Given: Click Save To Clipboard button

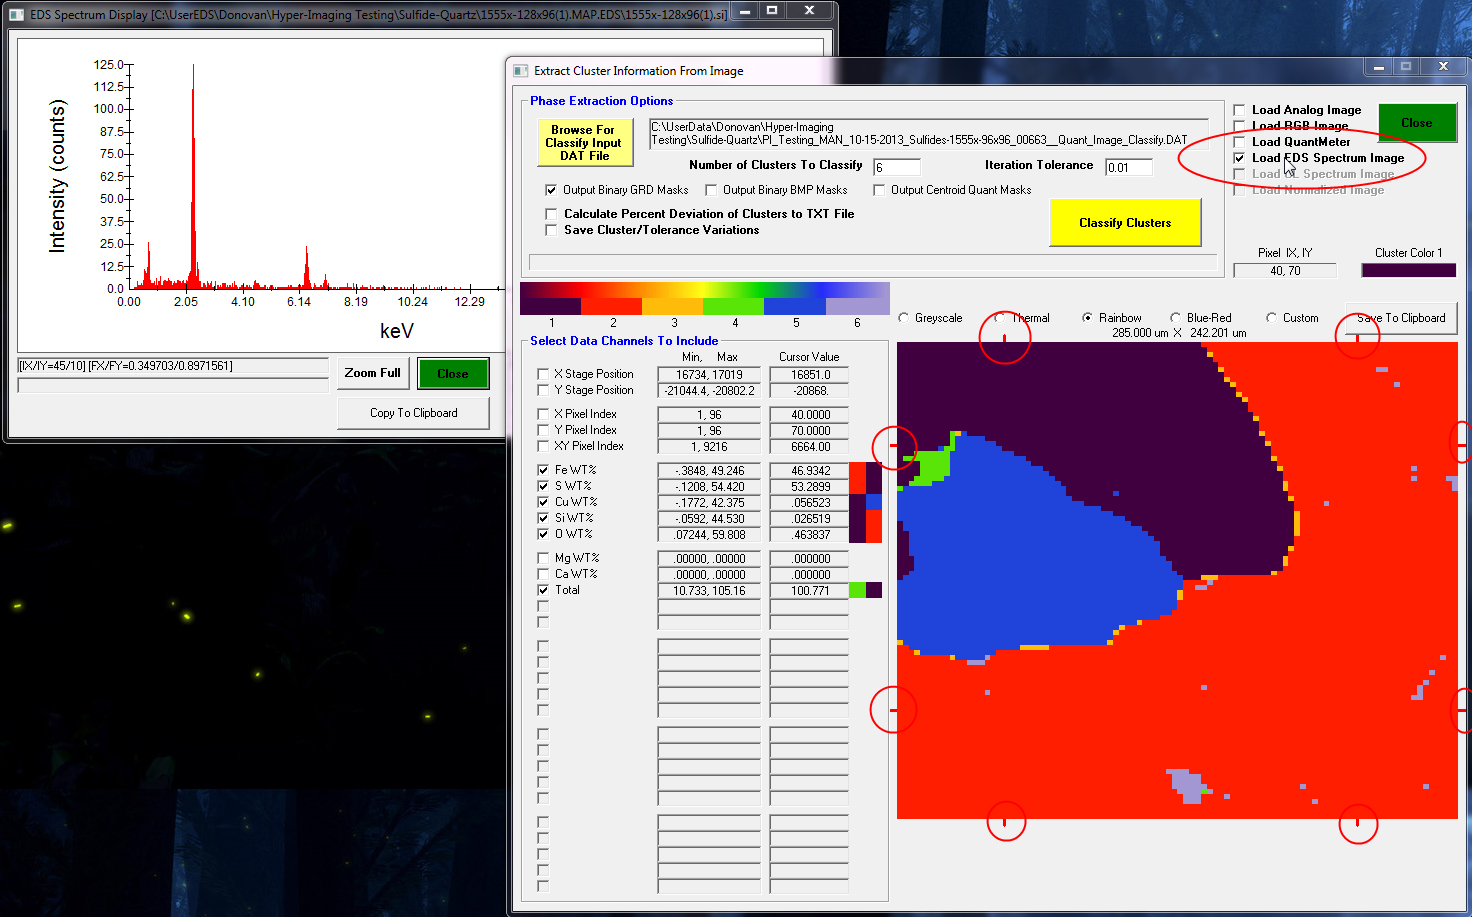Looking at the screenshot, I should pyautogui.click(x=1400, y=318).
